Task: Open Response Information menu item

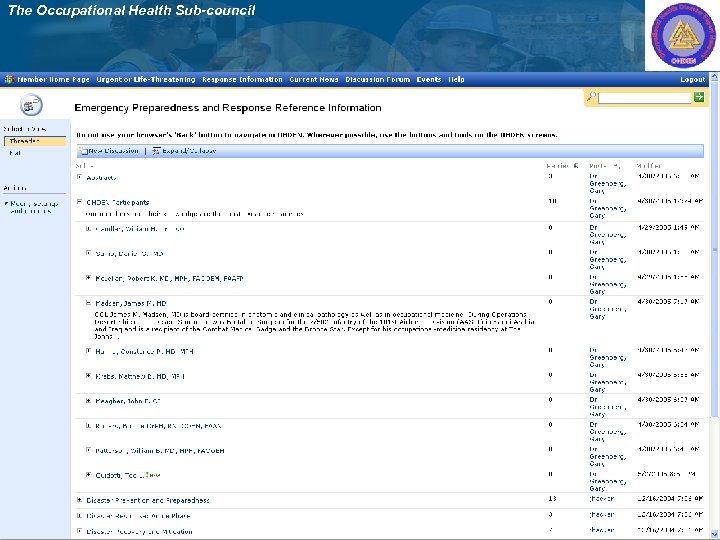Action: point(242,79)
